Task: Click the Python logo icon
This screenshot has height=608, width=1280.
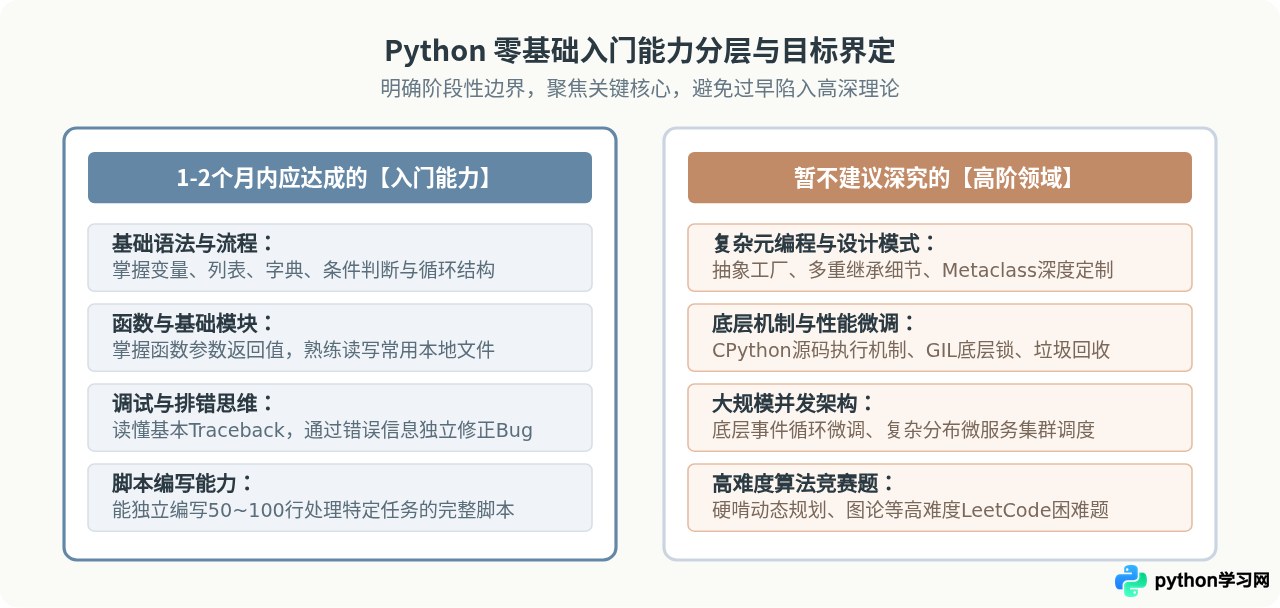Action: pyautogui.click(x=1131, y=581)
